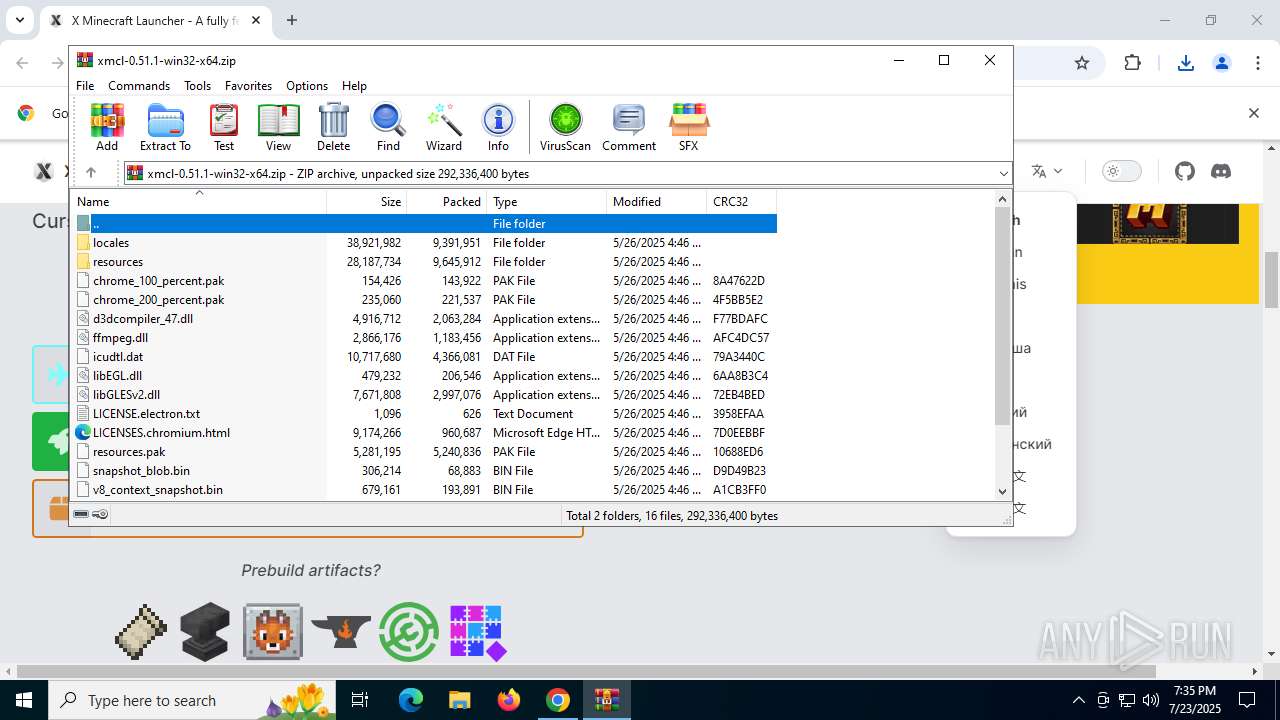The height and width of the screenshot is (720, 1280).
Task: Sort by Size column header
Action: (x=366, y=202)
